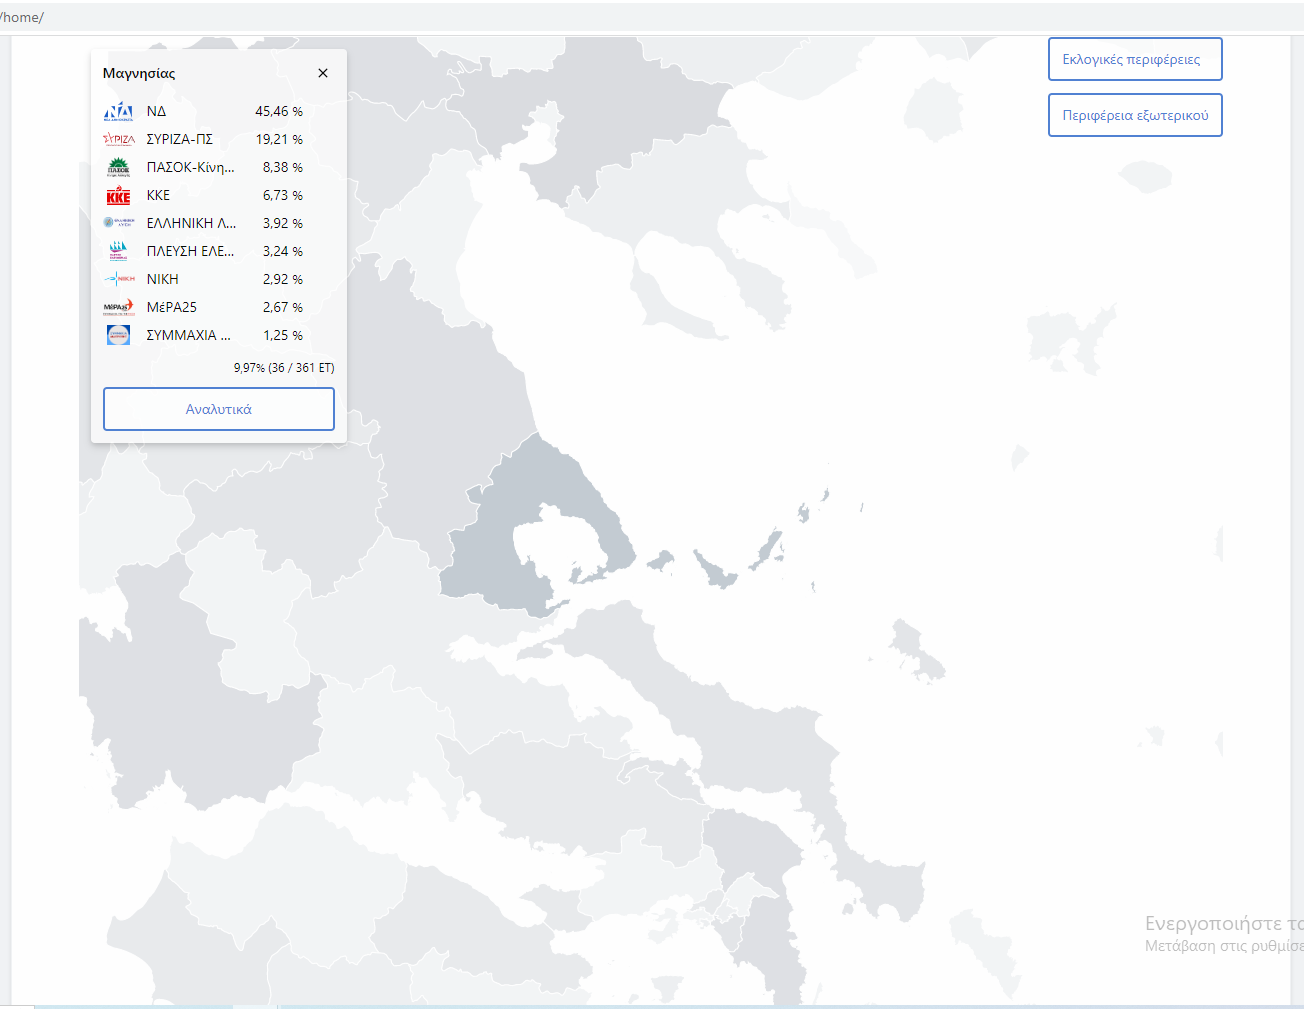Click the ΣΥΡΙΖΑ-ΠΣ party name text

[x=180, y=139]
